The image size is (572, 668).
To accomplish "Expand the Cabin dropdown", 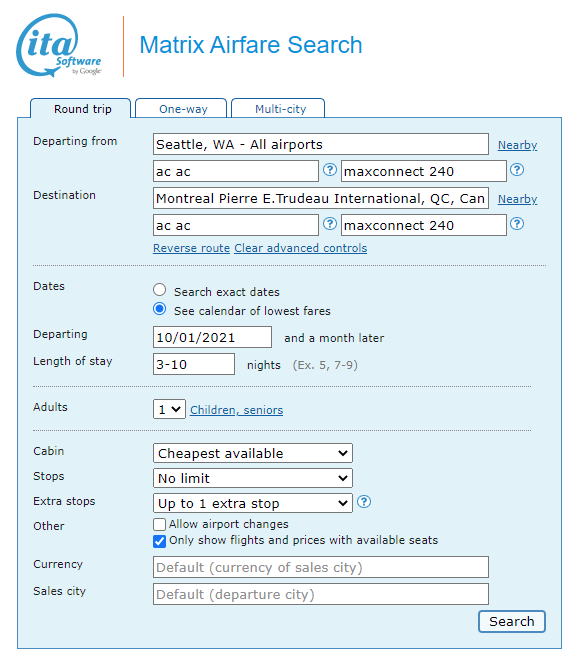I will [x=253, y=453].
